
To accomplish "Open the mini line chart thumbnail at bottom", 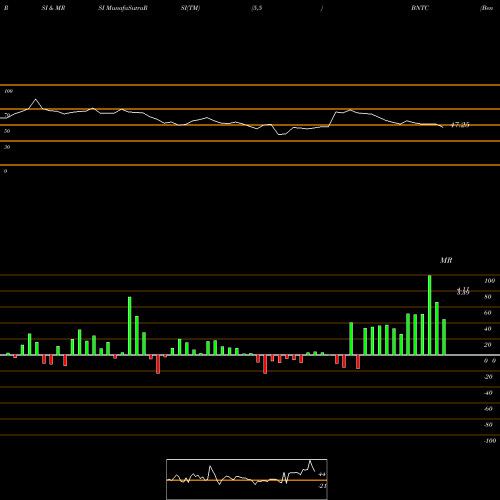I will [247, 479].
